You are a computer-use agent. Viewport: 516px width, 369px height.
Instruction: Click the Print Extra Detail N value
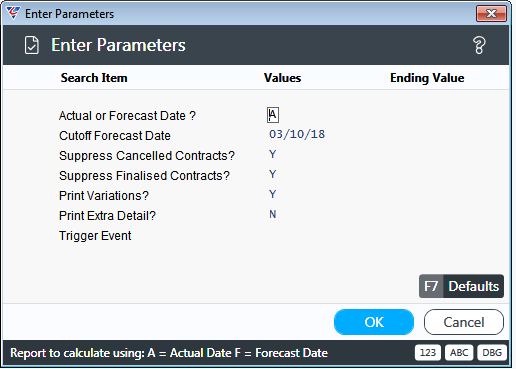tap(273, 214)
